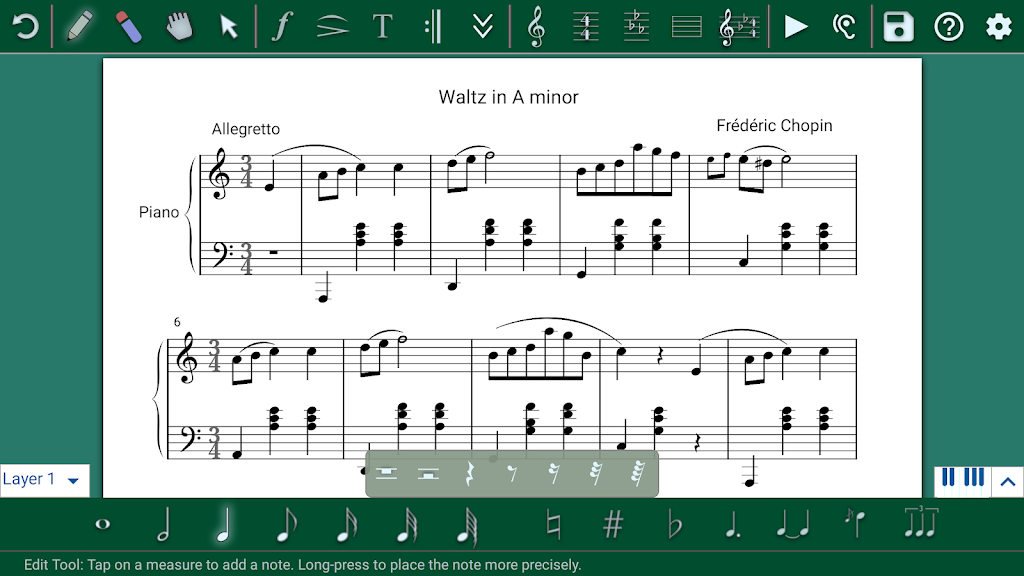1024x576 pixels.
Task: Undo the last action
Action: tap(25, 27)
